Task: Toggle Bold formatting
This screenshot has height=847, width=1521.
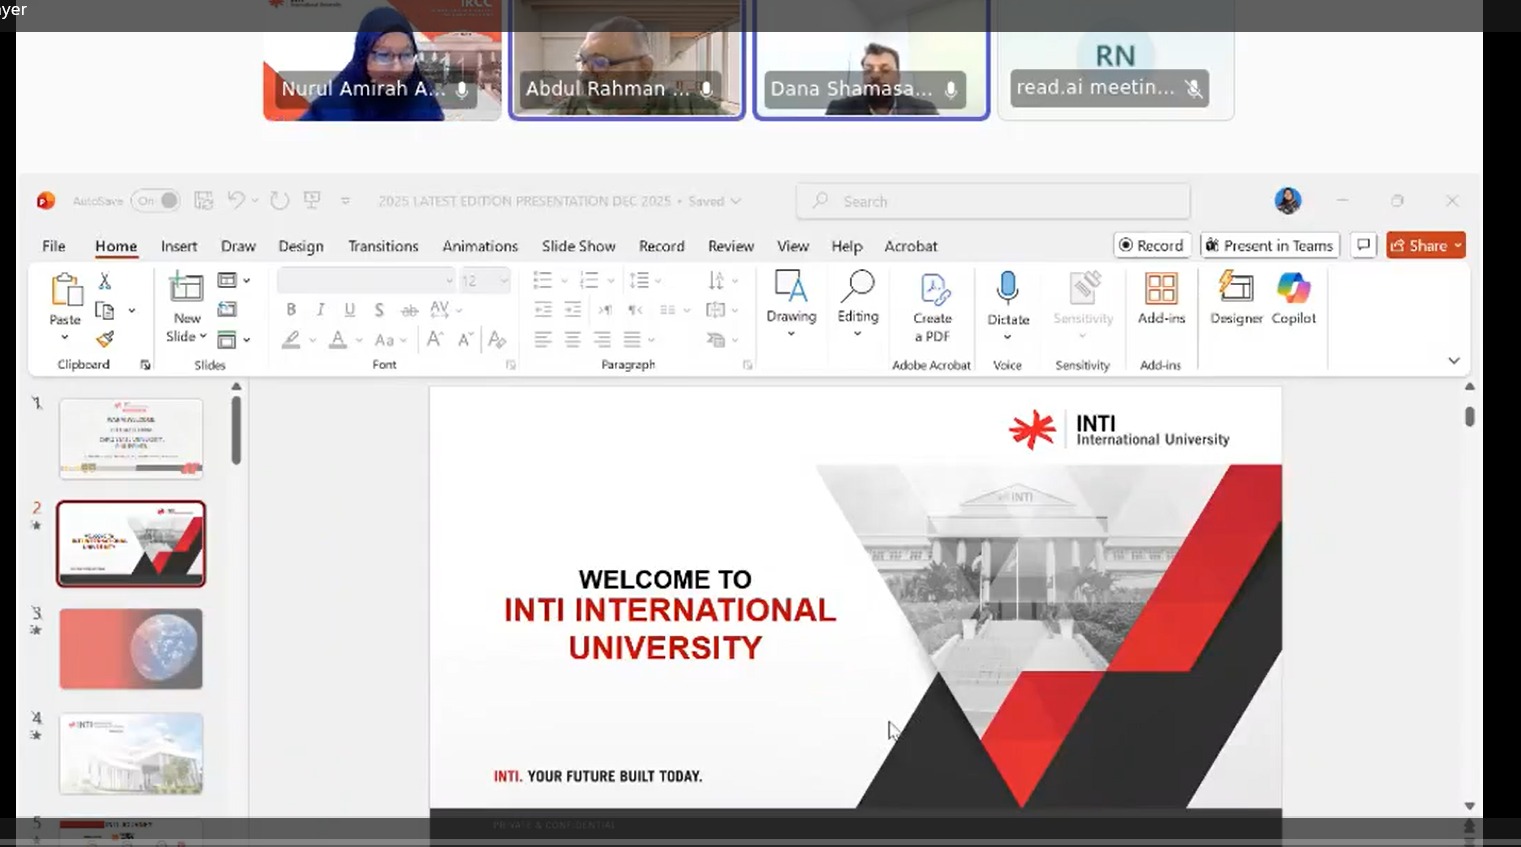Action: tap(291, 310)
